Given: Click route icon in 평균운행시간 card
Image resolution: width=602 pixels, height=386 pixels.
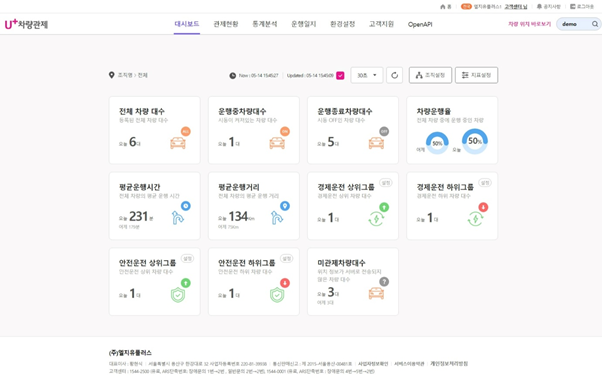Looking at the screenshot, I should pos(178,218).
